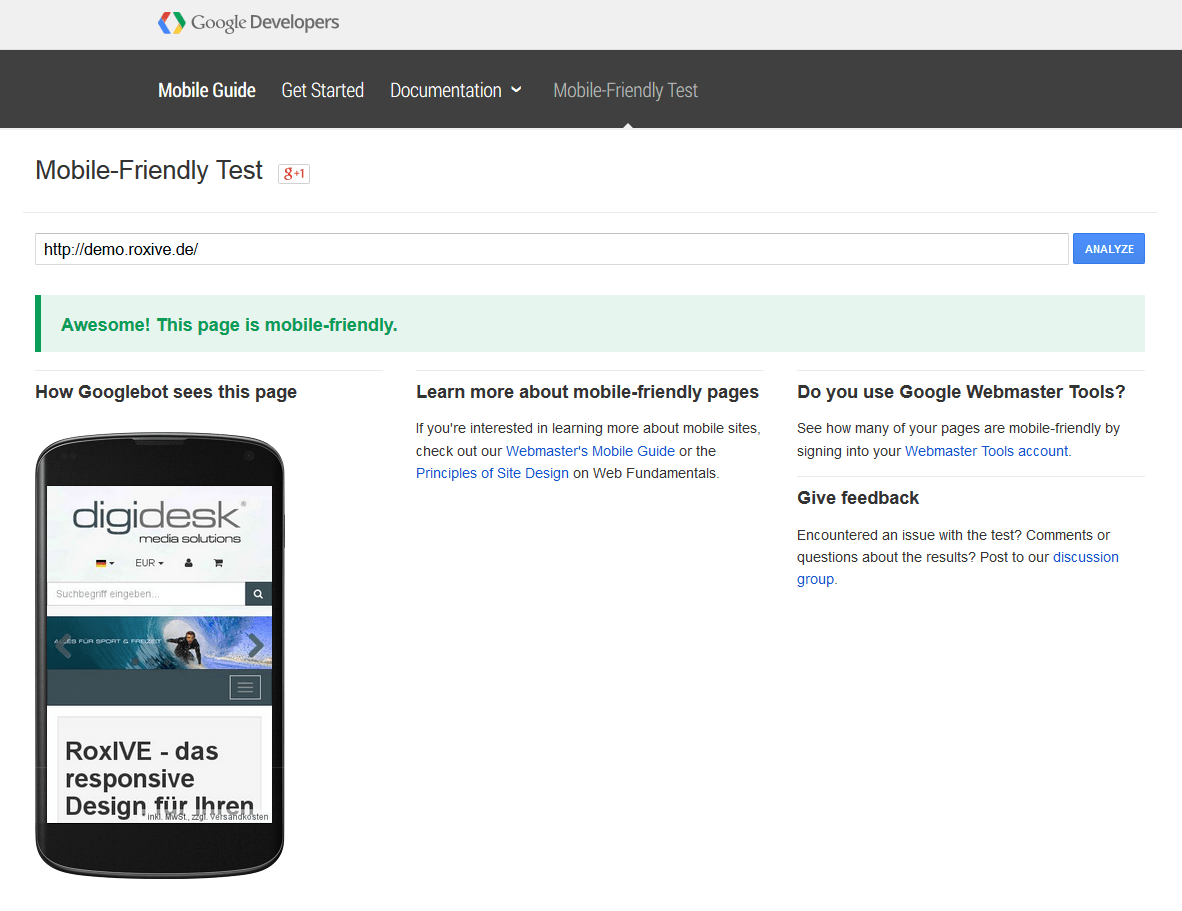The image size is (1182, 911).
Task: Click the Analyze button
Action: (x=1109, y=249)
